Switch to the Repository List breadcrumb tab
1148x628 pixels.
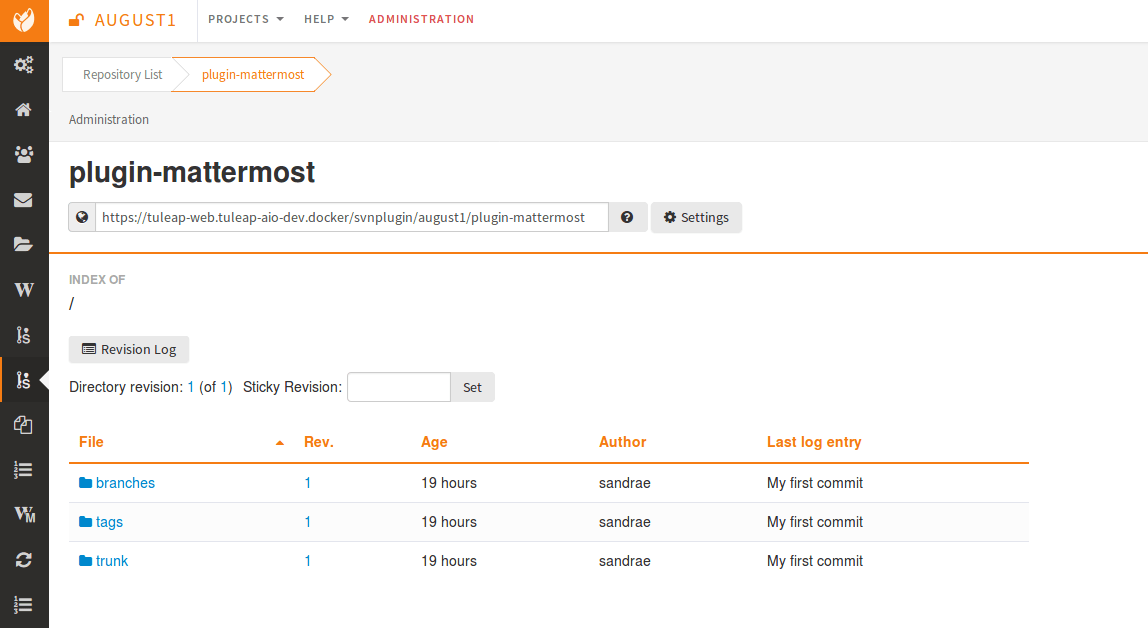pyautogui.click(x=122, y=74)
